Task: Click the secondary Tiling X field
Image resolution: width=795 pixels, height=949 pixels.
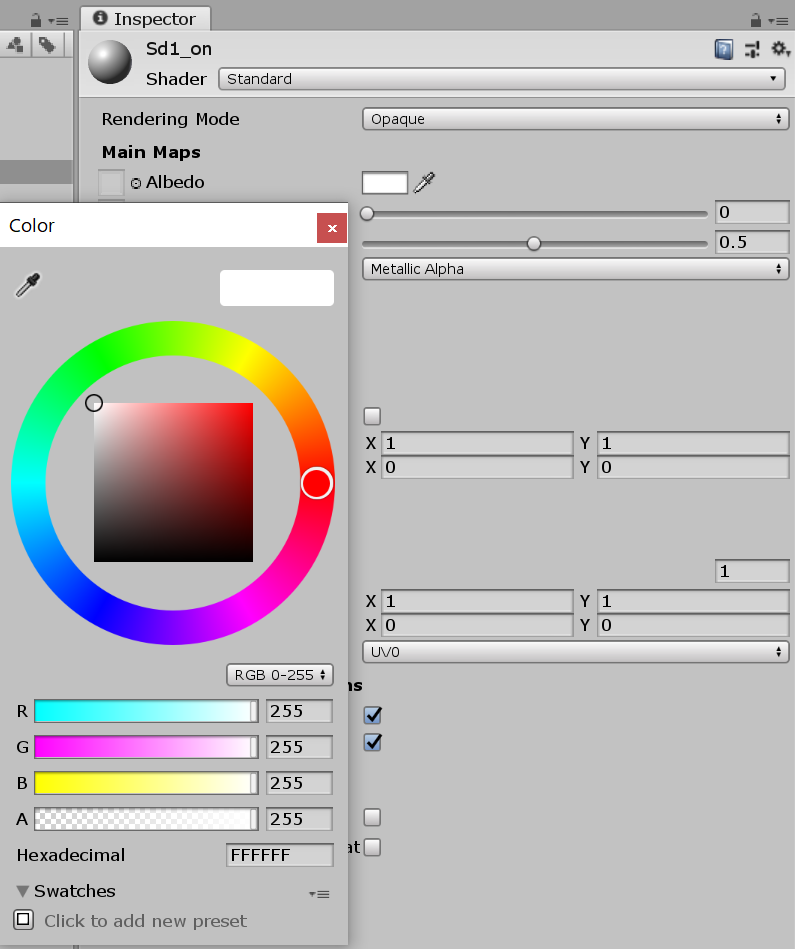Action: [477, 601]
